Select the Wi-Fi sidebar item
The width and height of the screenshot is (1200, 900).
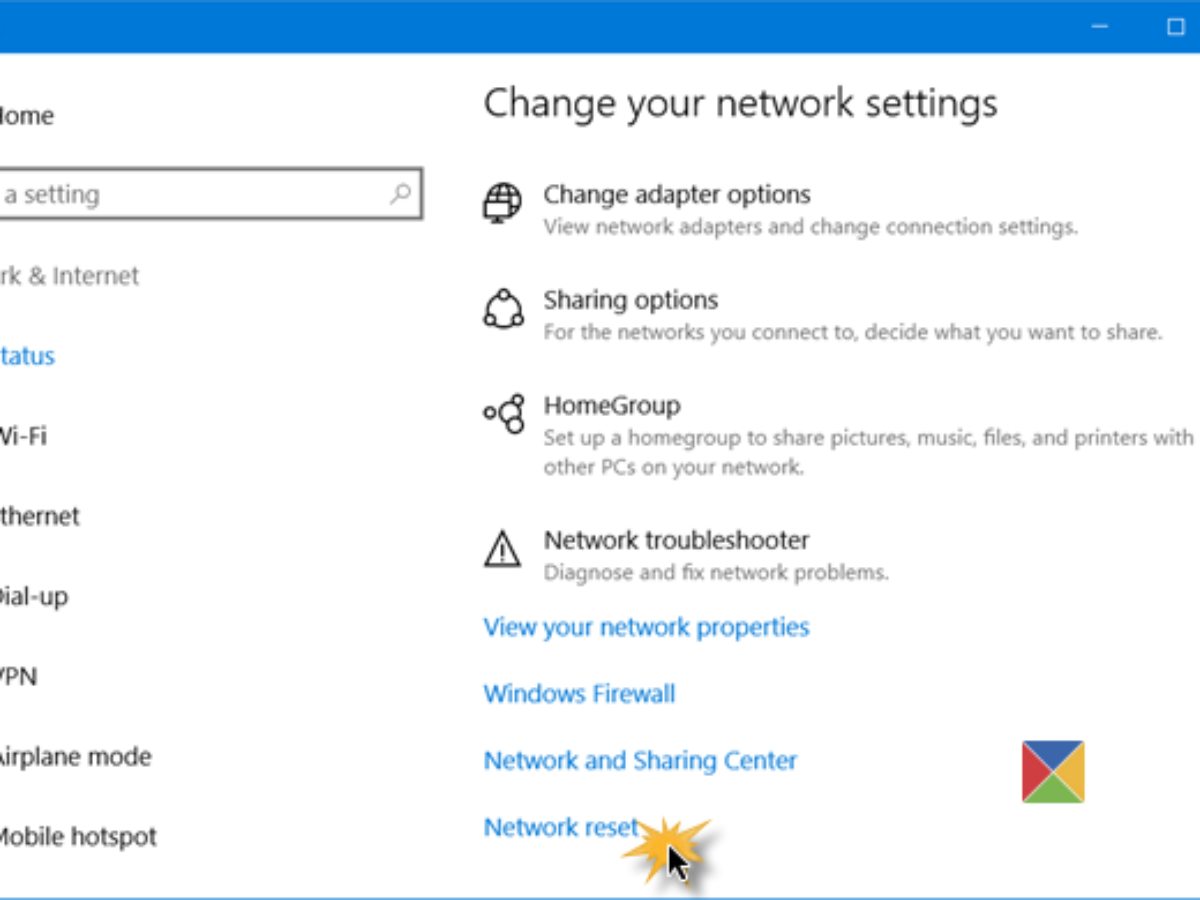[x=22, y=436]
